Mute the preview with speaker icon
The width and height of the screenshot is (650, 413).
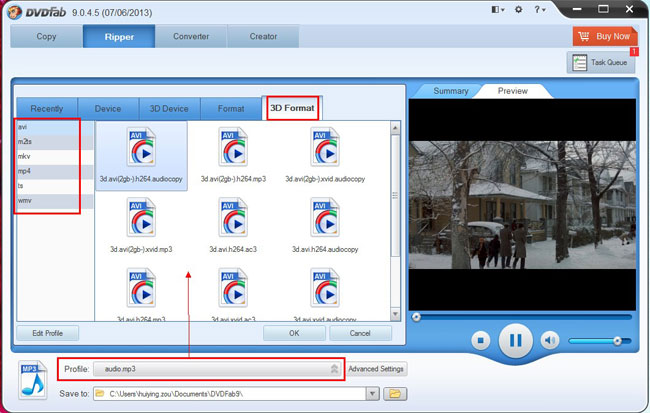pos(550,341)
